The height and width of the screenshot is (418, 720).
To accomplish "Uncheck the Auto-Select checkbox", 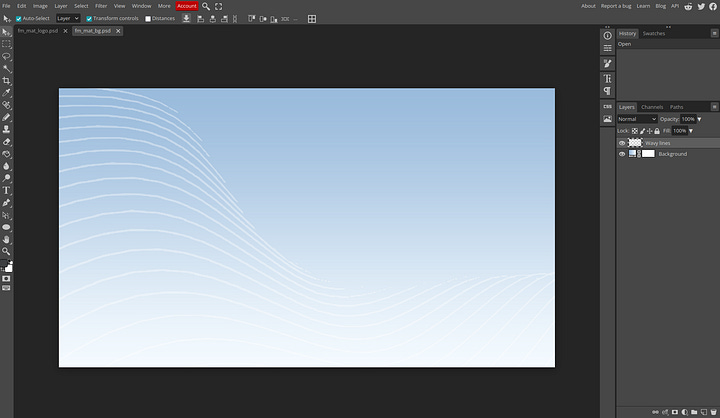I will [x=19, y=19].
